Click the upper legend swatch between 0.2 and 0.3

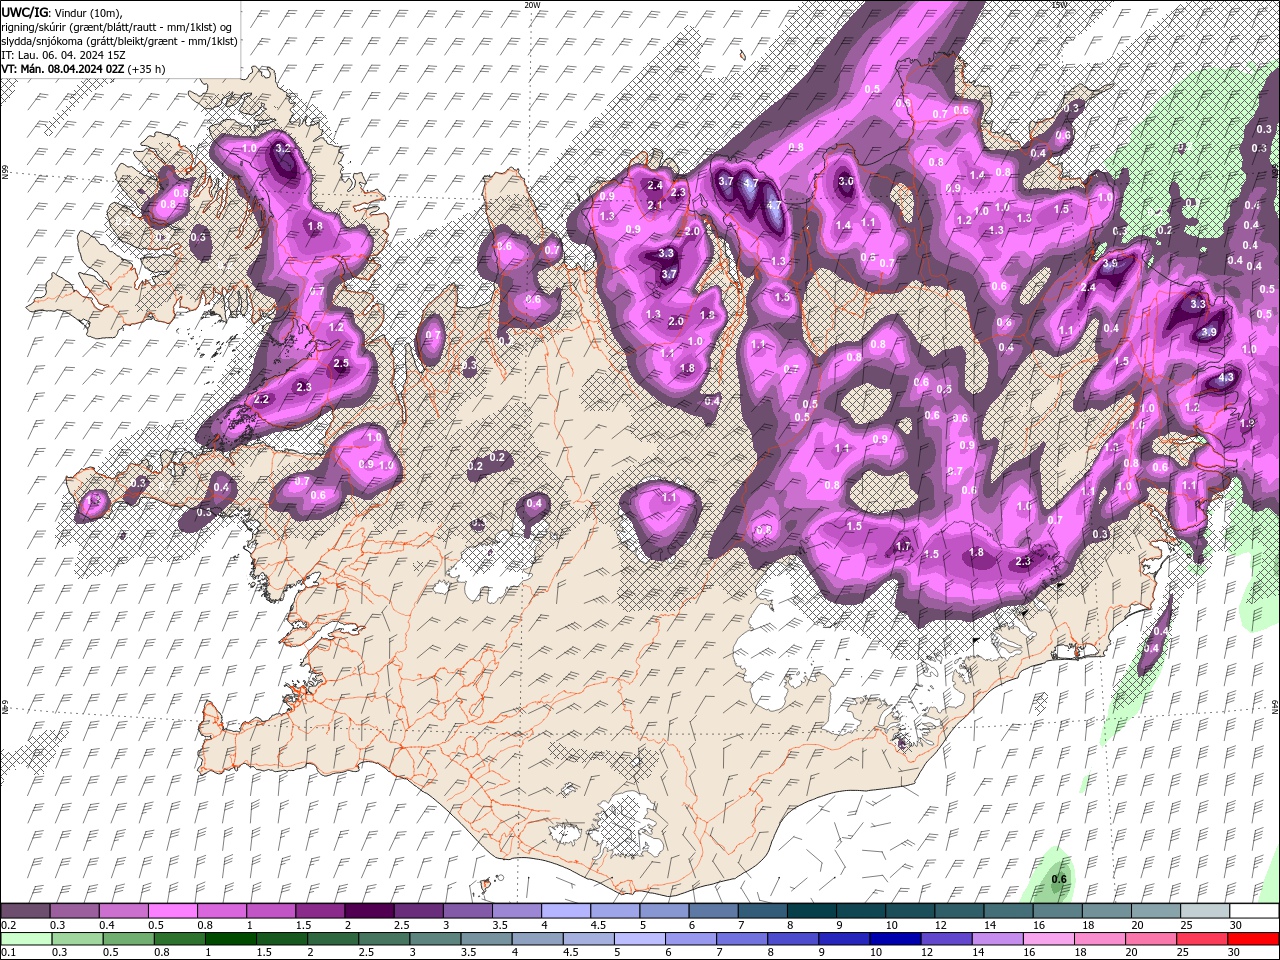pyautogui.click(x=25, y=911)
